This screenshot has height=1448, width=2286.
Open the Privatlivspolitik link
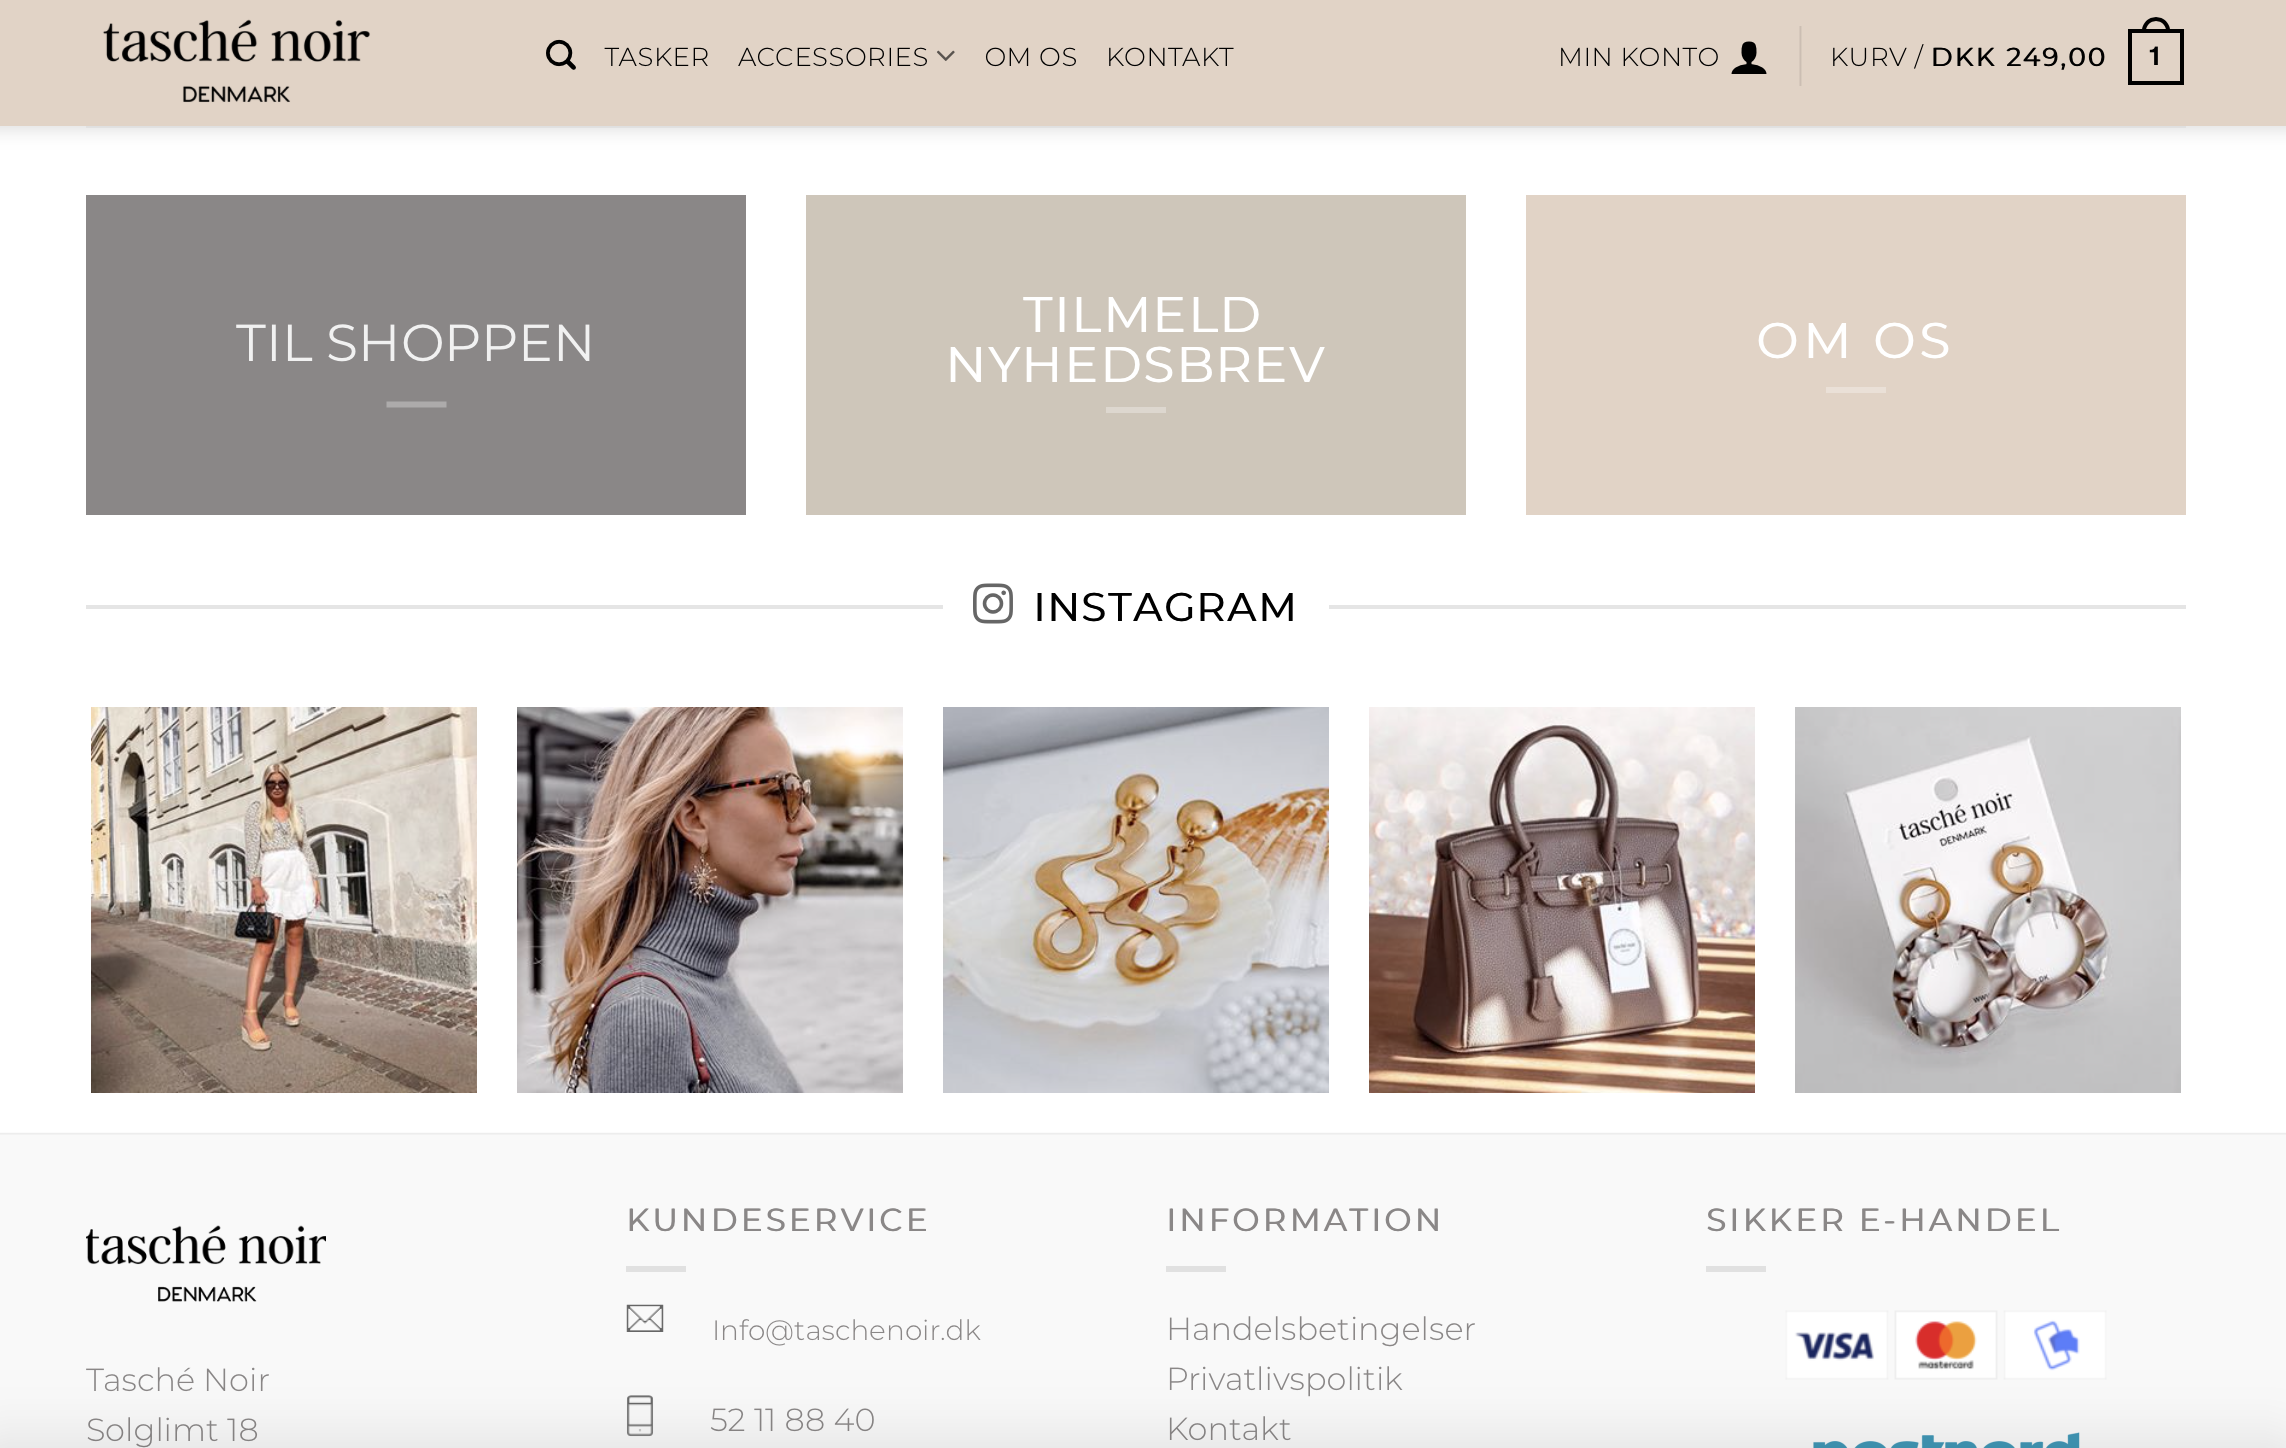coord(1285,1379)
